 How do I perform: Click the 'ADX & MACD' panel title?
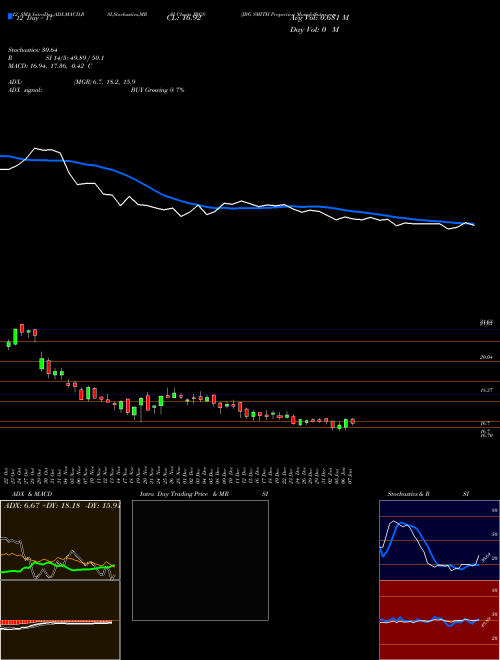[32, 494]
